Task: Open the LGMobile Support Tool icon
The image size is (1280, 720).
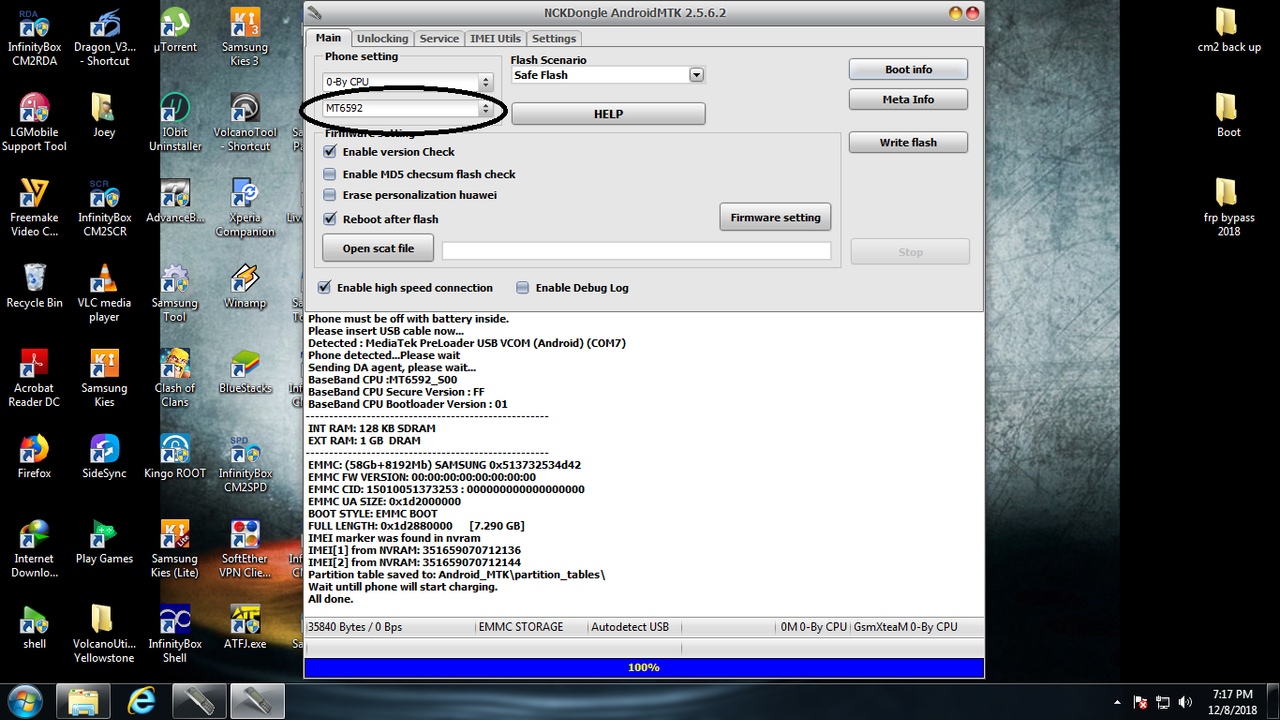Action: (34, 122)
